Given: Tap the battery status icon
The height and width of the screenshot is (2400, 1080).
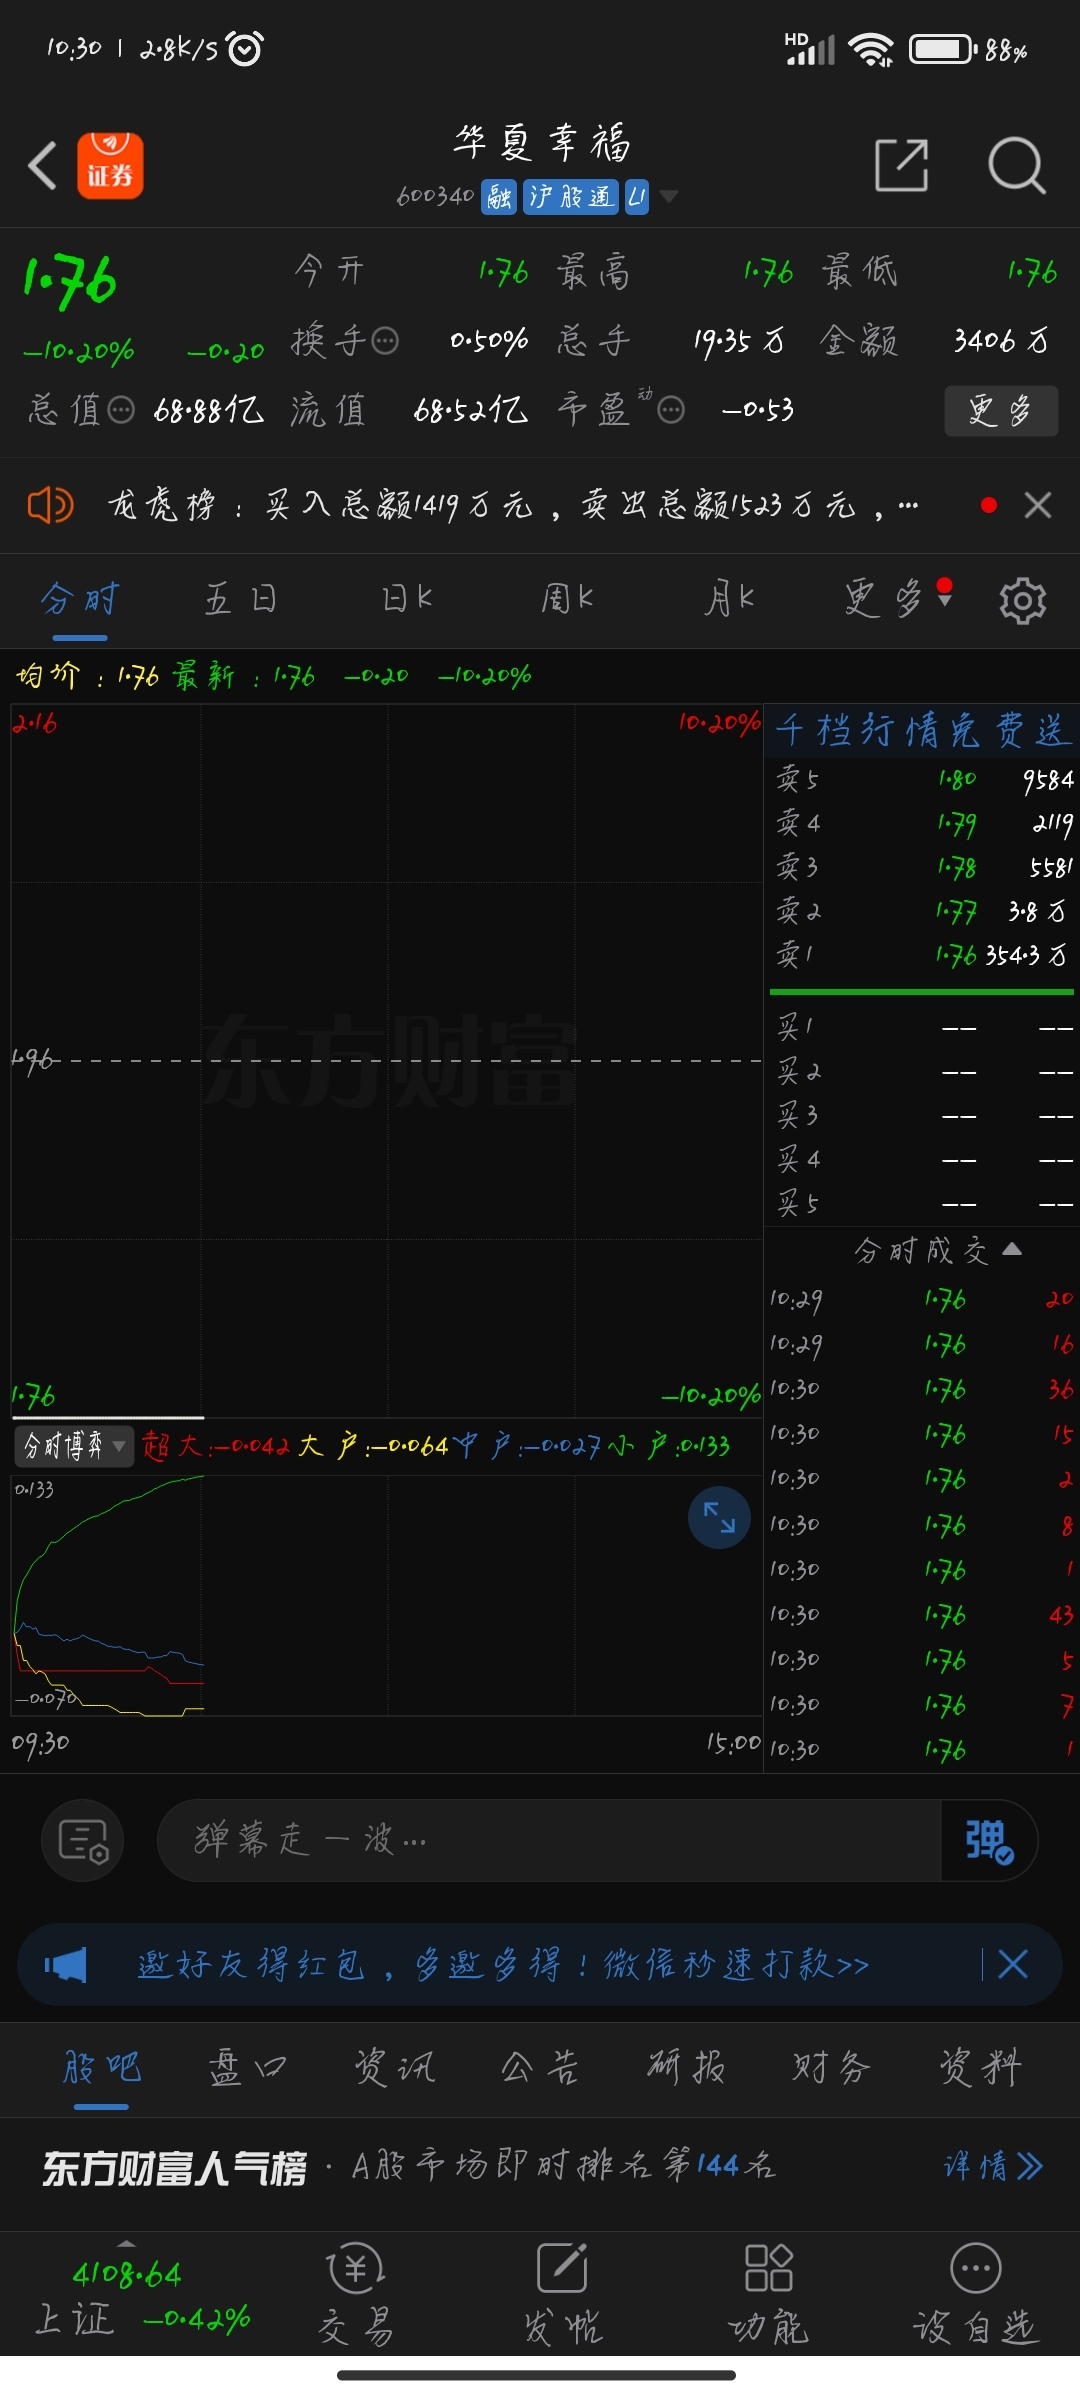Looking at the screenshot, I should coord(943,49).
